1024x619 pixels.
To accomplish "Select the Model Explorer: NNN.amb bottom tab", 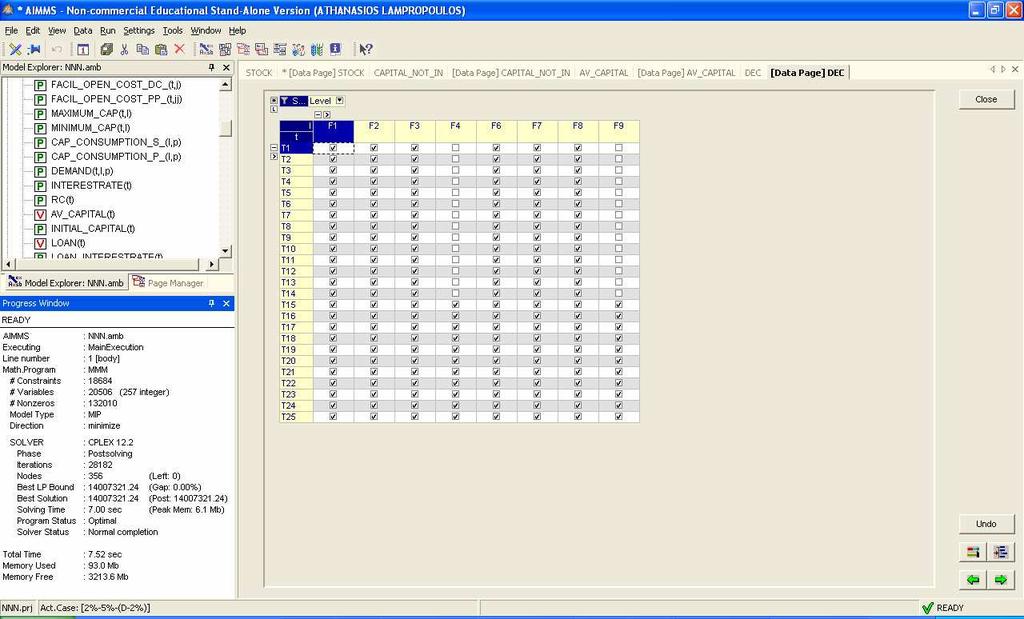I will [66, 283].
